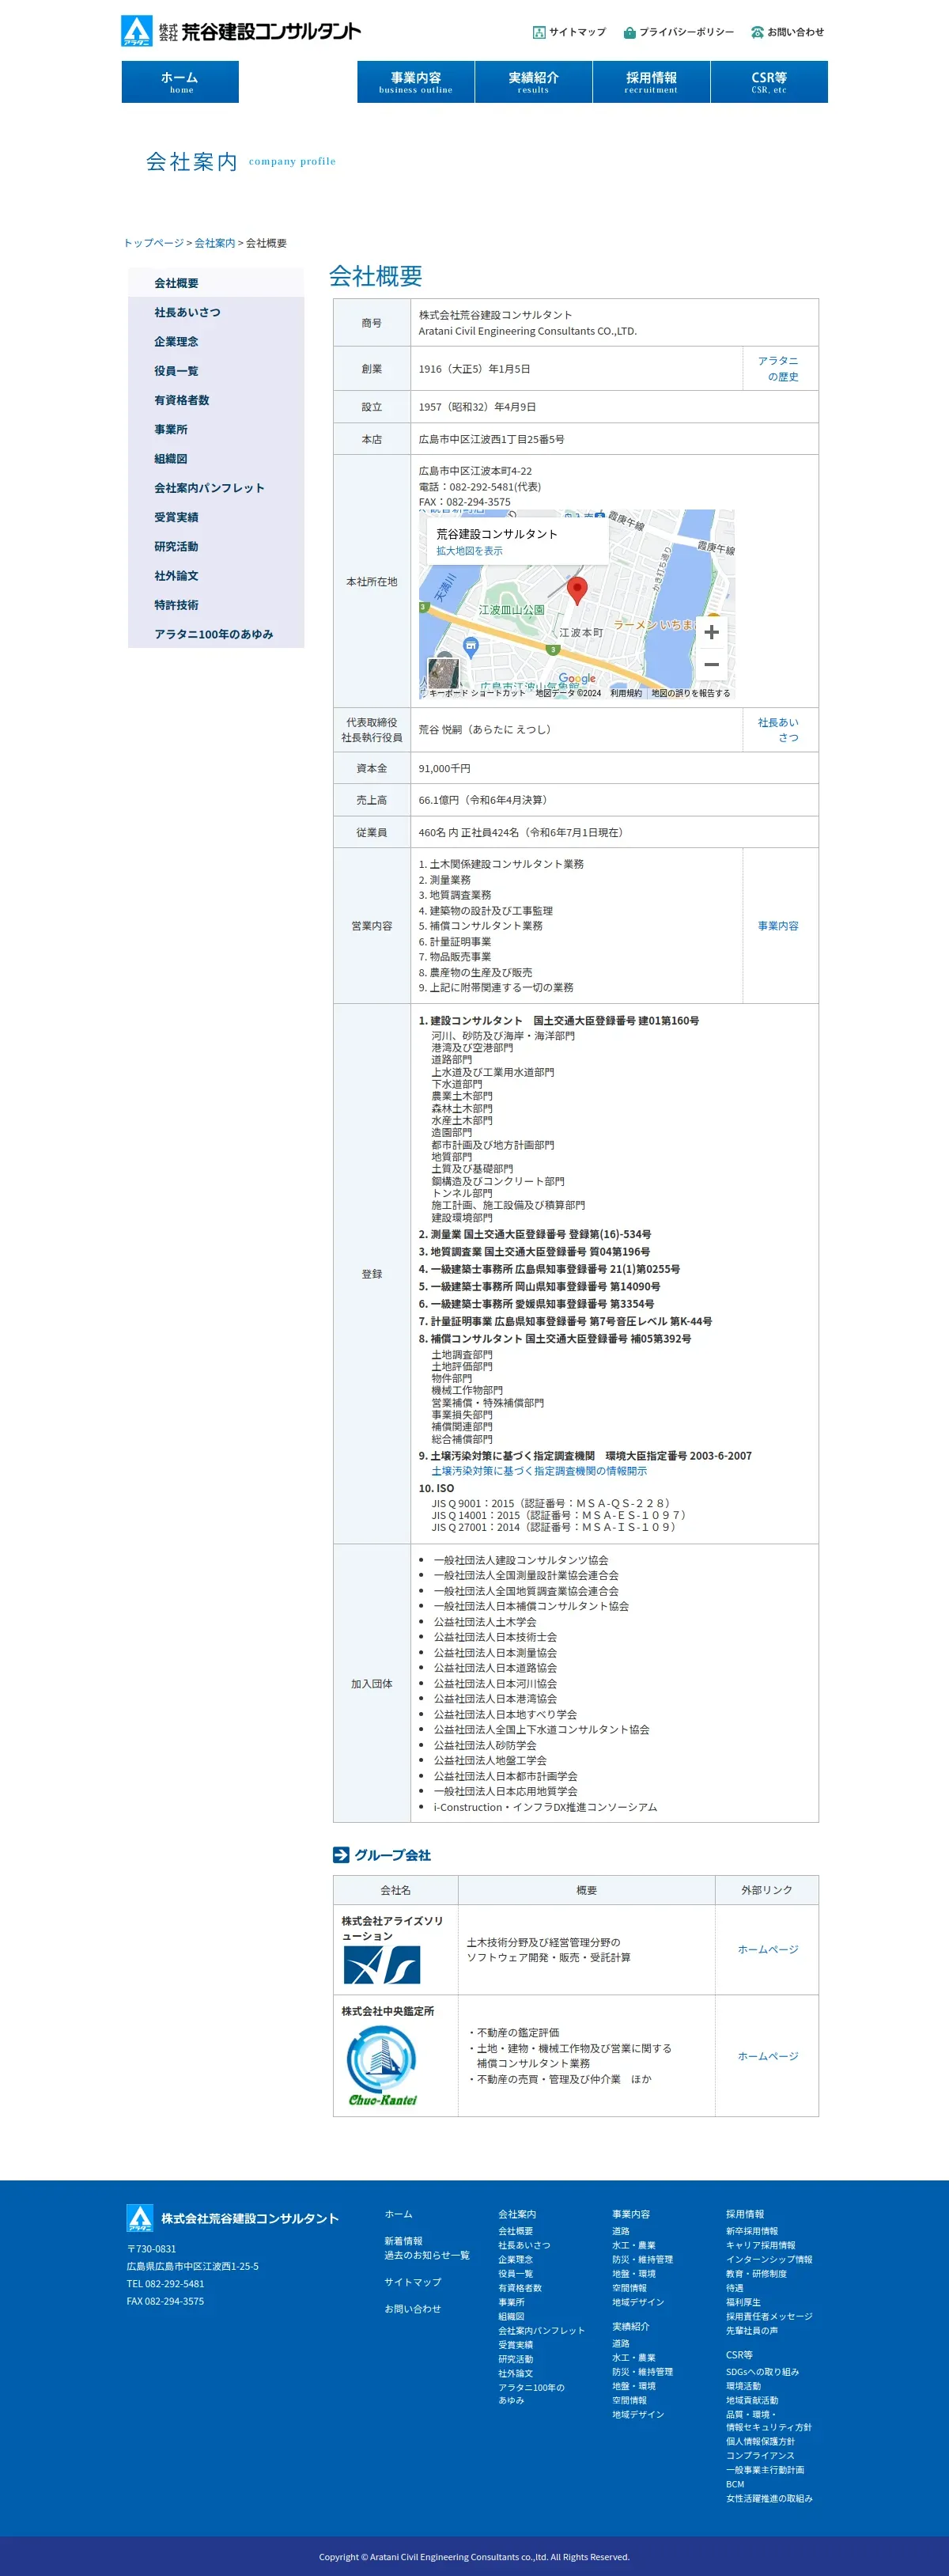Click the Chuo-Kantei company logo
949x2576 pixels.
tap(382, 2065)
